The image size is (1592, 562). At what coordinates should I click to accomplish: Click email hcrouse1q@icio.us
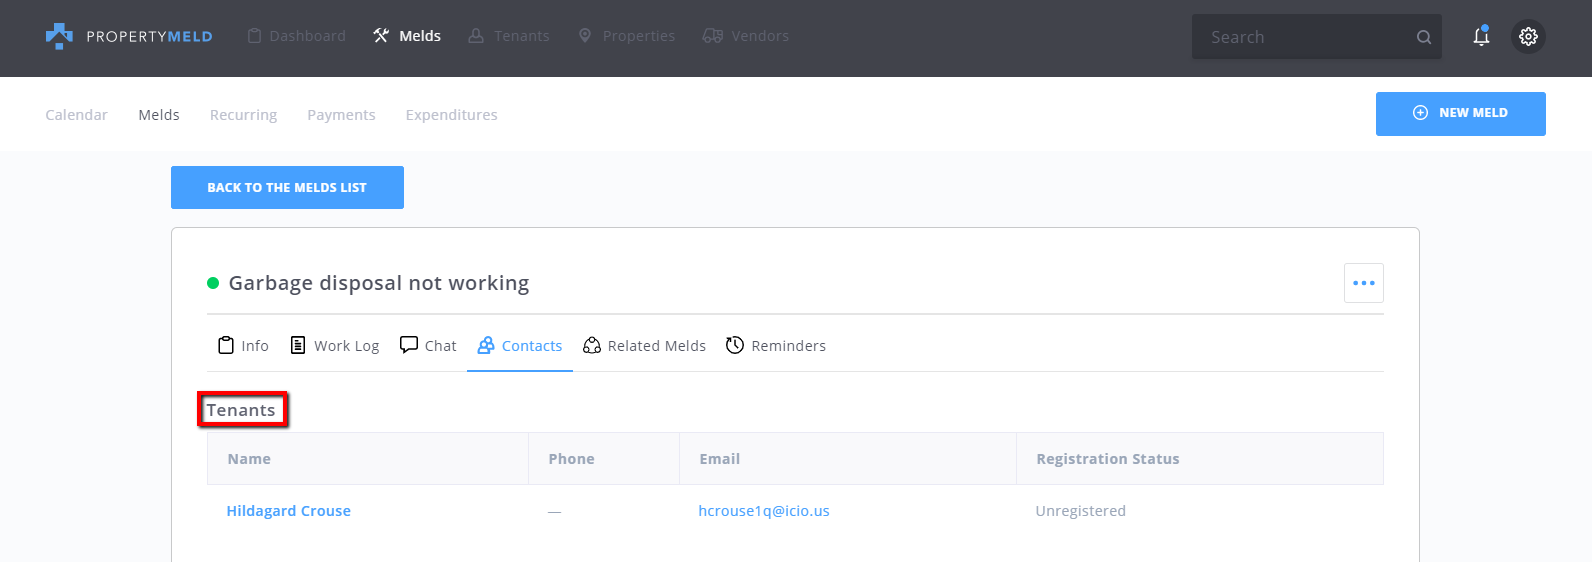[764, 511]
